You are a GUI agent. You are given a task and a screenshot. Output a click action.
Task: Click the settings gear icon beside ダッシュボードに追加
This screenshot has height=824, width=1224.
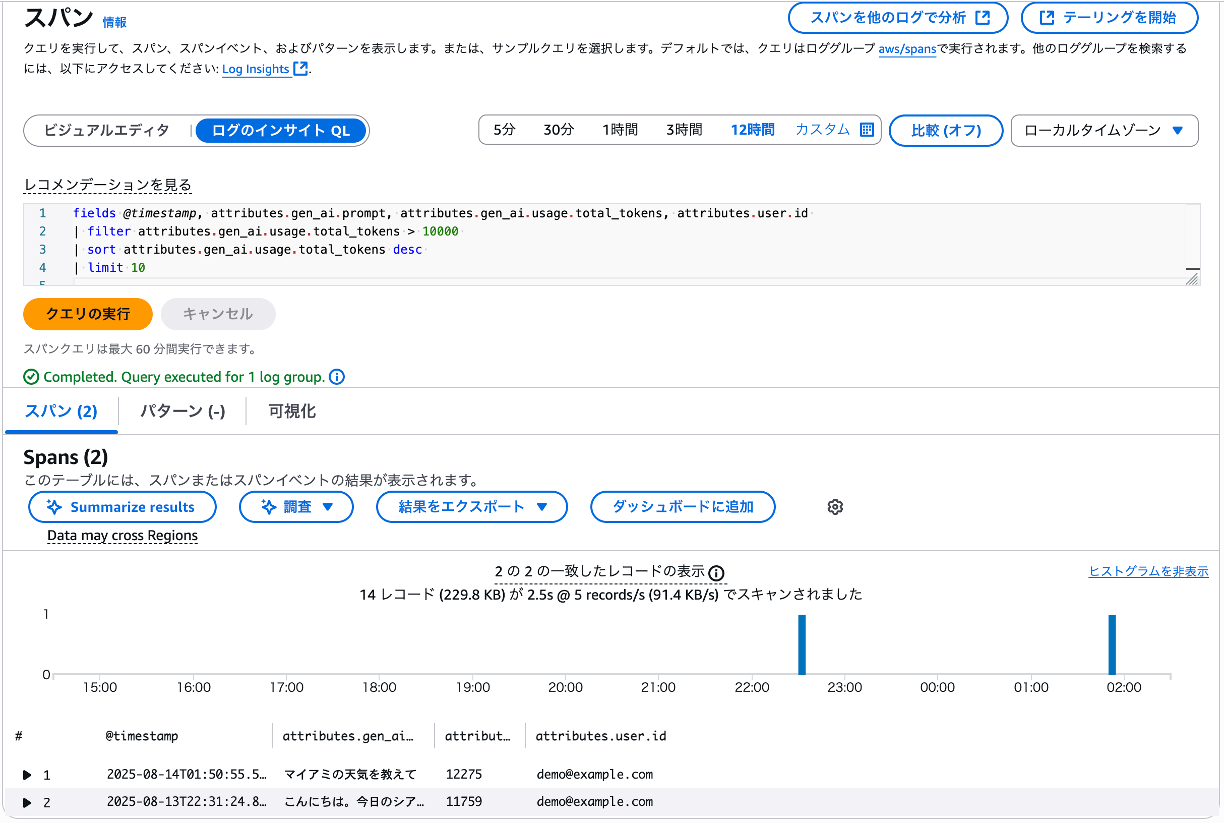click(836, 507)
